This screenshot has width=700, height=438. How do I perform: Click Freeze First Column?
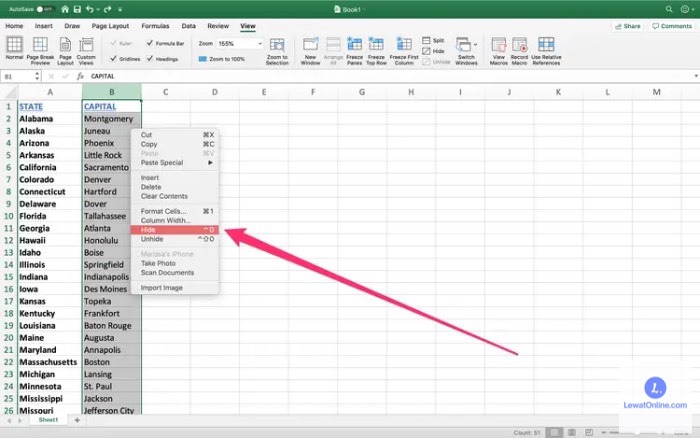(404, 50)
